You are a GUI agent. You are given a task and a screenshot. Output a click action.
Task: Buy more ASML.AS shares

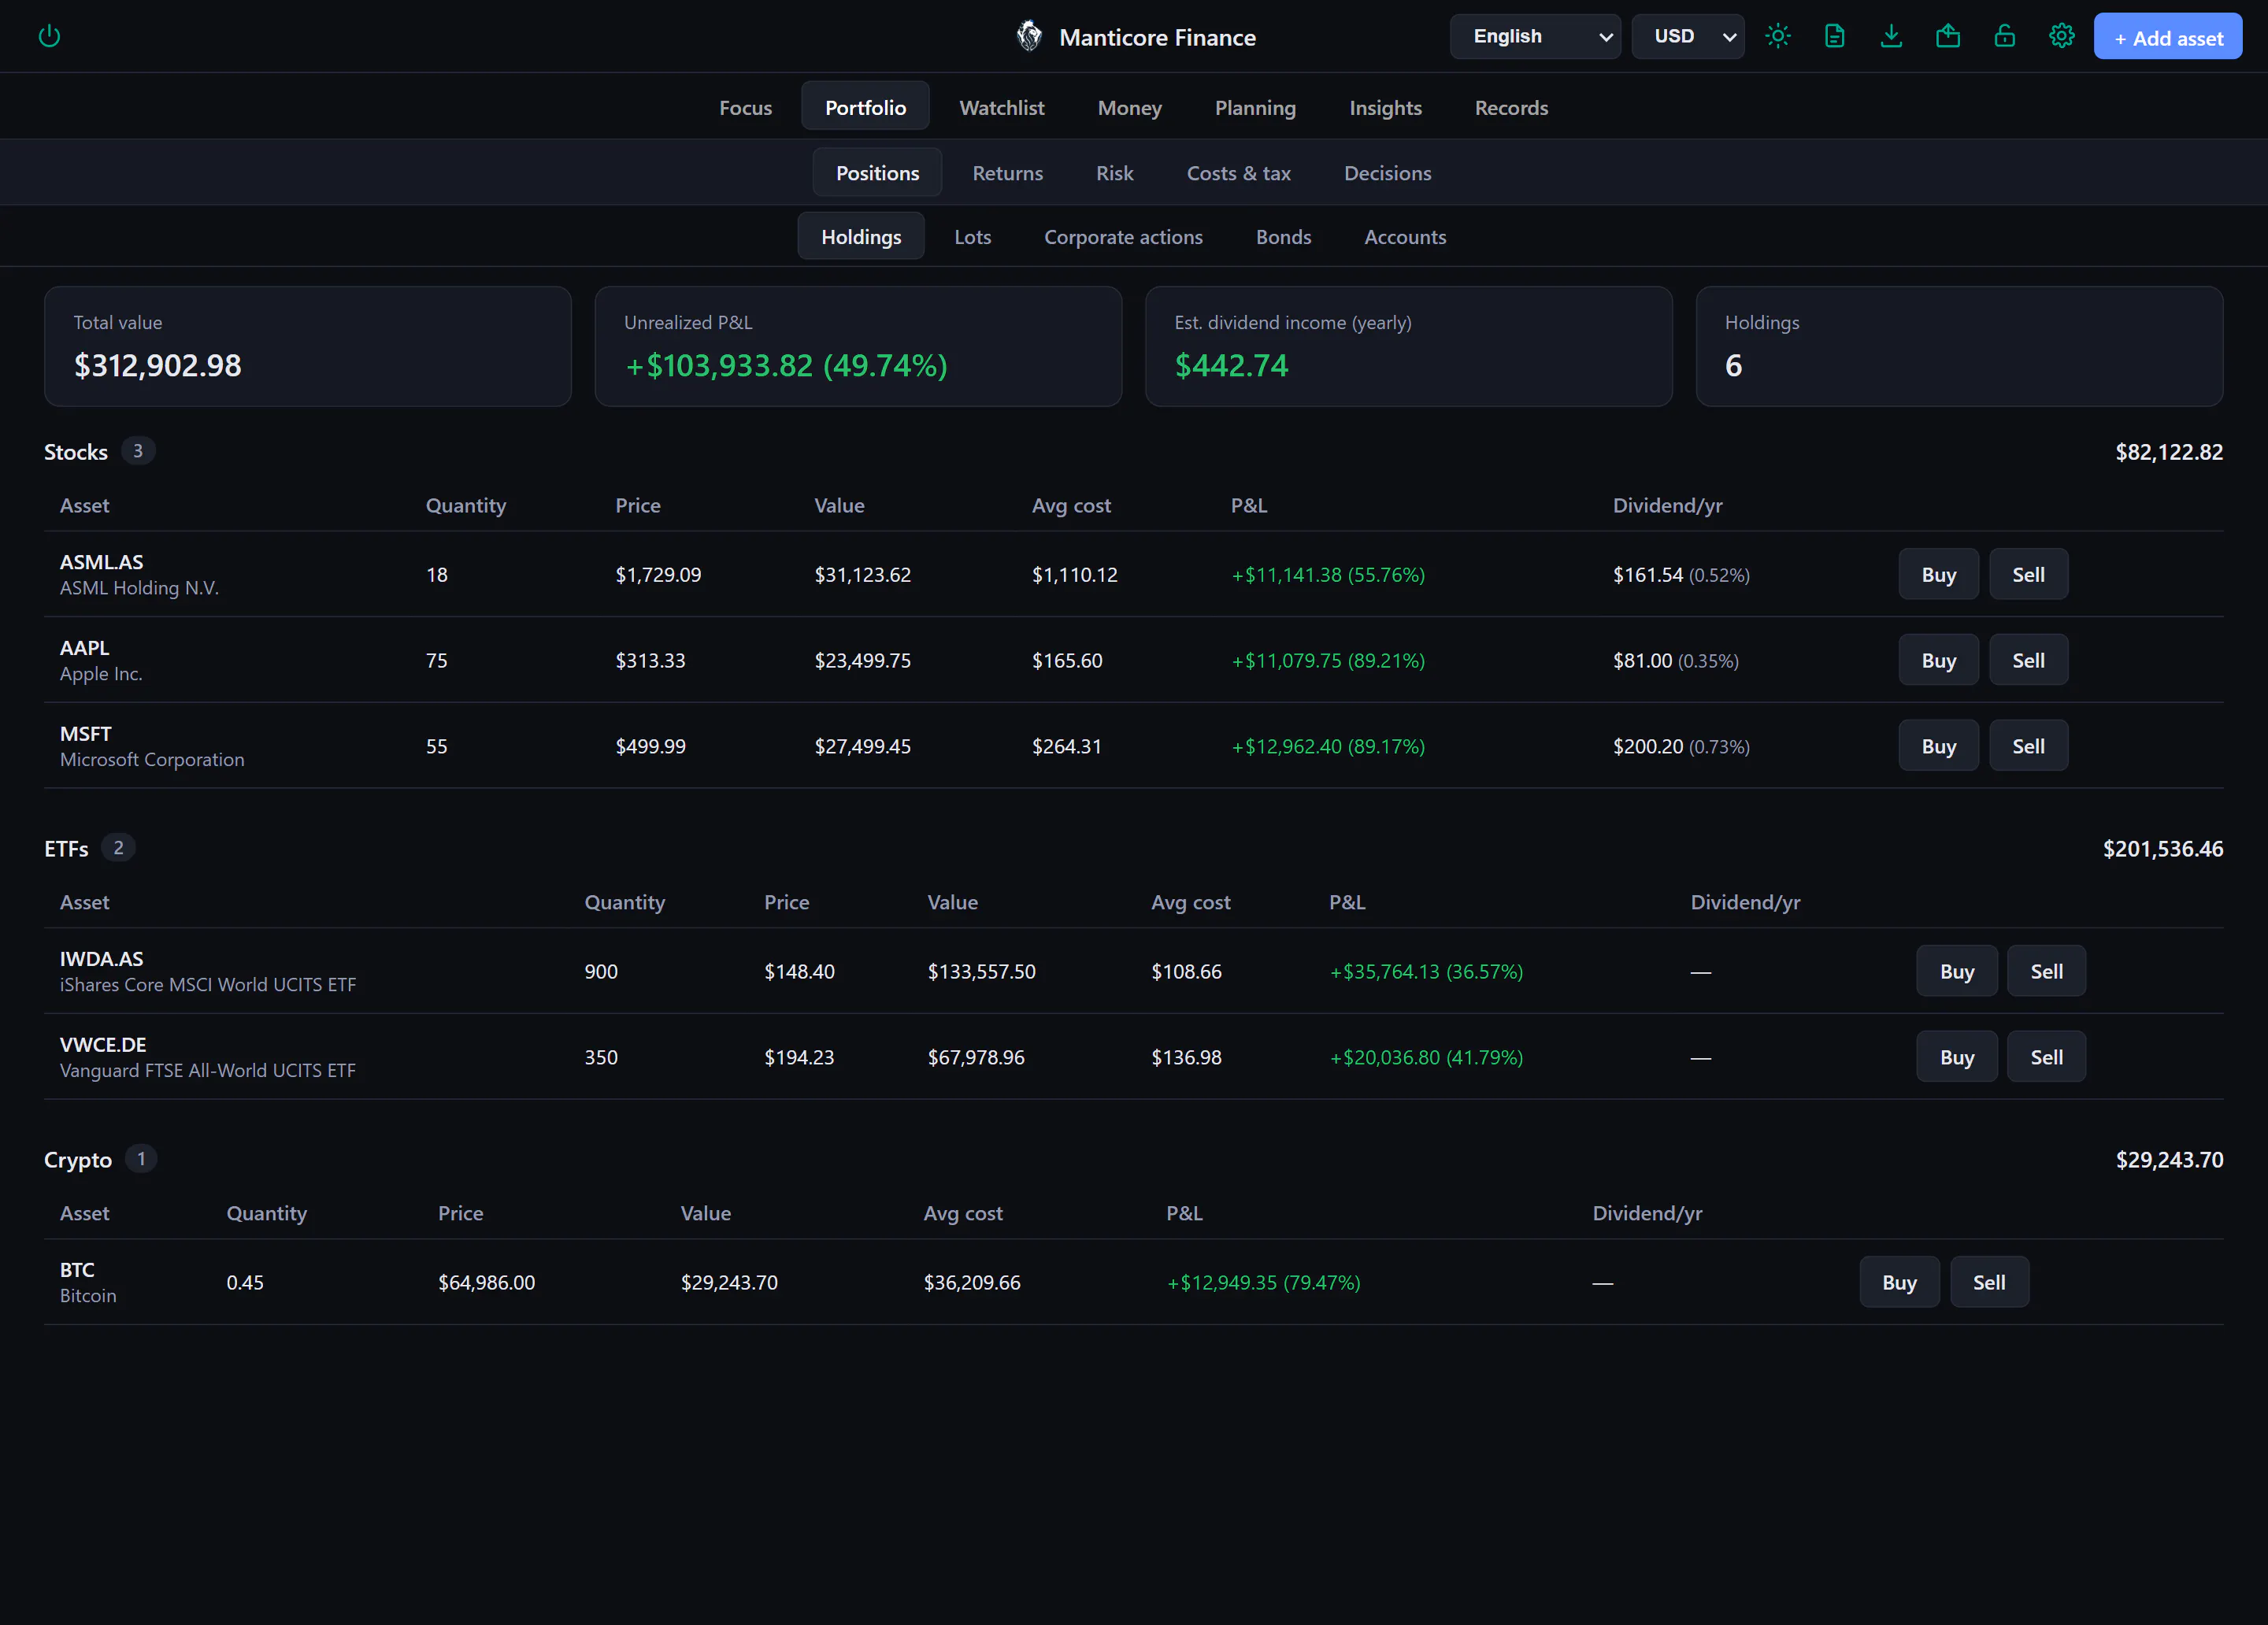coord(1938,574)
